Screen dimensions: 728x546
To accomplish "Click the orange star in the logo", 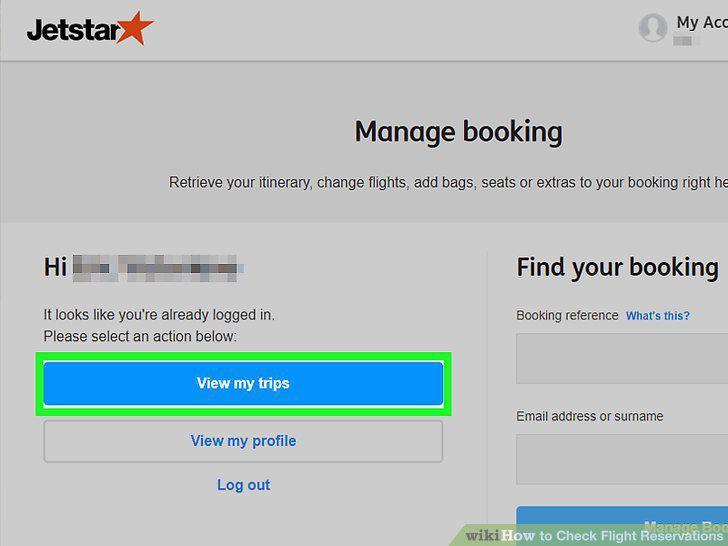I will pos(135,28).
